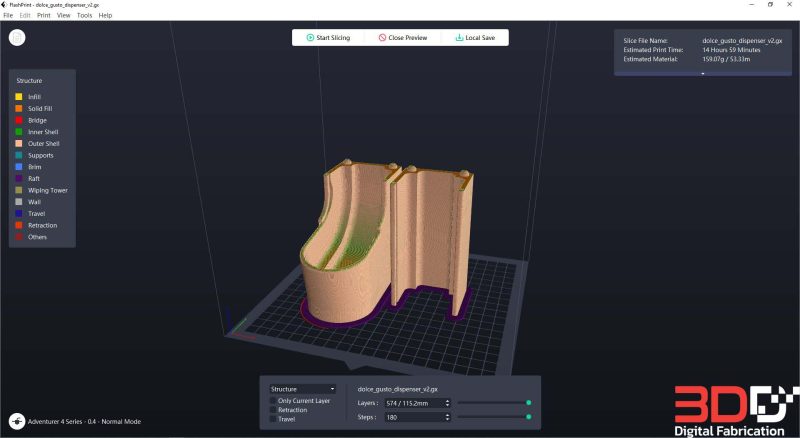Click the Local Save download icon
The height and width of the screenshot is (438, 800).
click(x=459, y=37)
